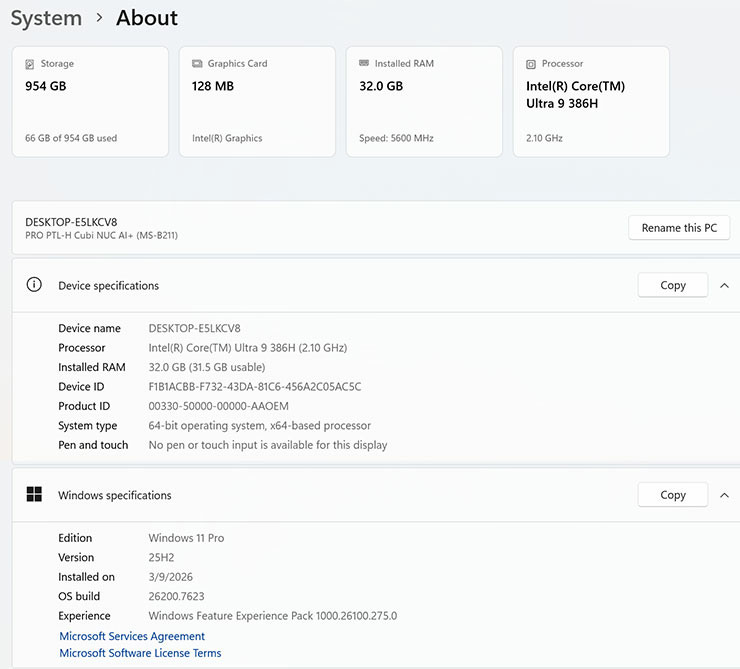Select the No pen or touch input text
Image resolution: width=740 pixels, height=669 pixels.
click(268, 445)
